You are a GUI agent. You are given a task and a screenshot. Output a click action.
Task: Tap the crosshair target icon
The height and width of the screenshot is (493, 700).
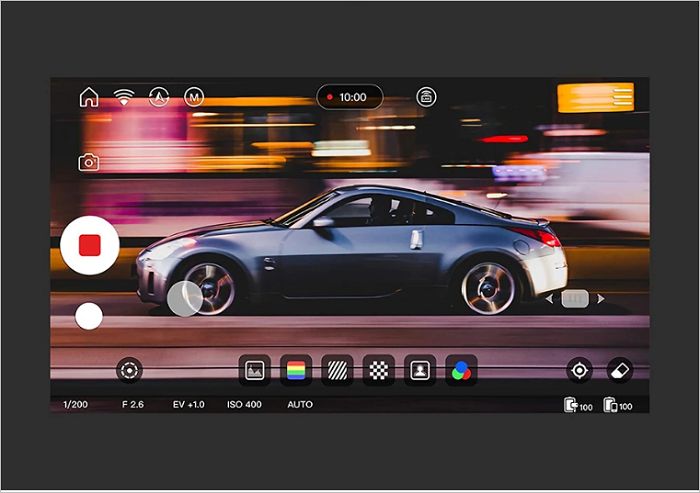click(579, 370)
